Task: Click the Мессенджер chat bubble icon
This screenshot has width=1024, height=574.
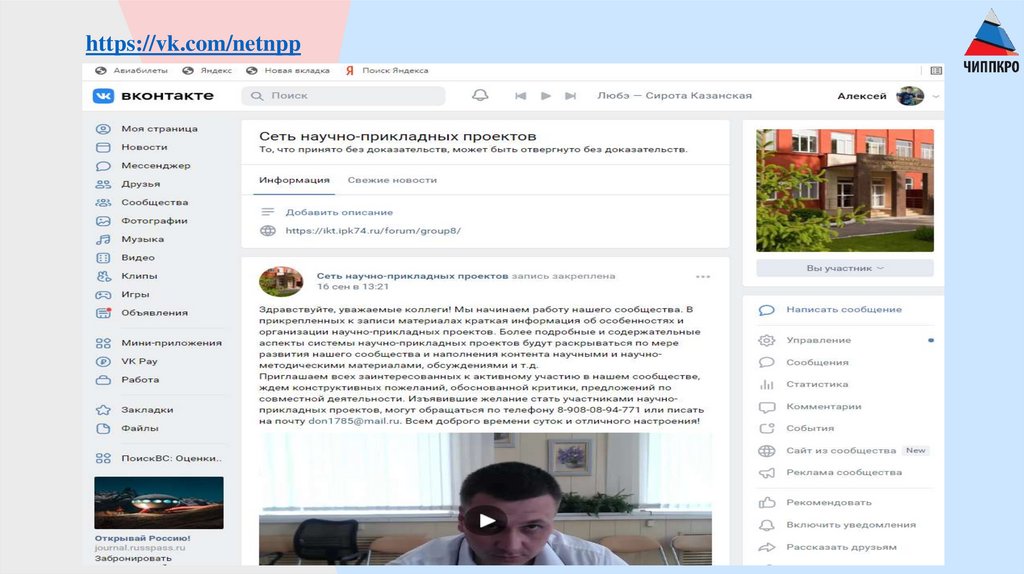Action: coord(103,166)
